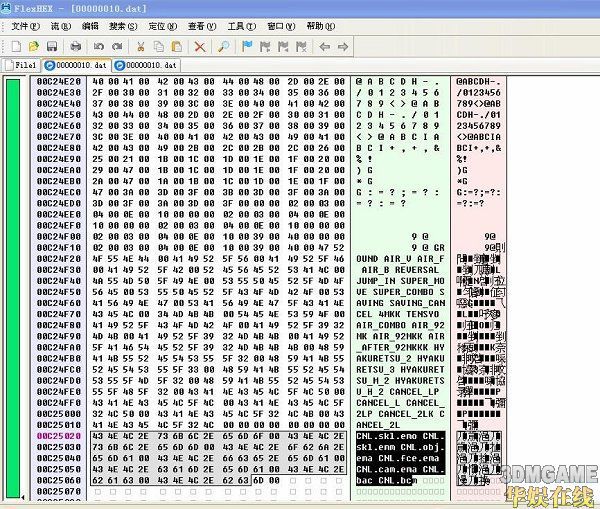This screenshot has height=509, width=600.
Task: Print using the printer toolbar icon
Action: pos(76,47)
